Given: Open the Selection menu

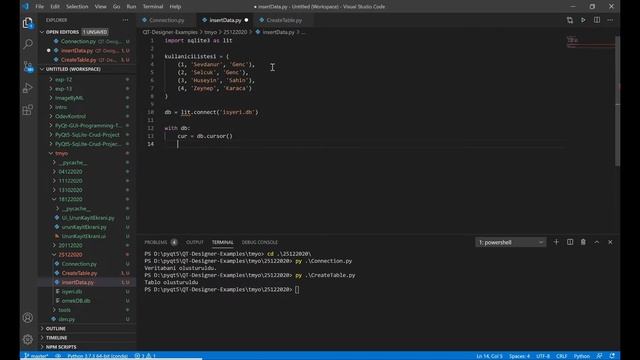Looking at the screenshot, I should click(77, 7).
